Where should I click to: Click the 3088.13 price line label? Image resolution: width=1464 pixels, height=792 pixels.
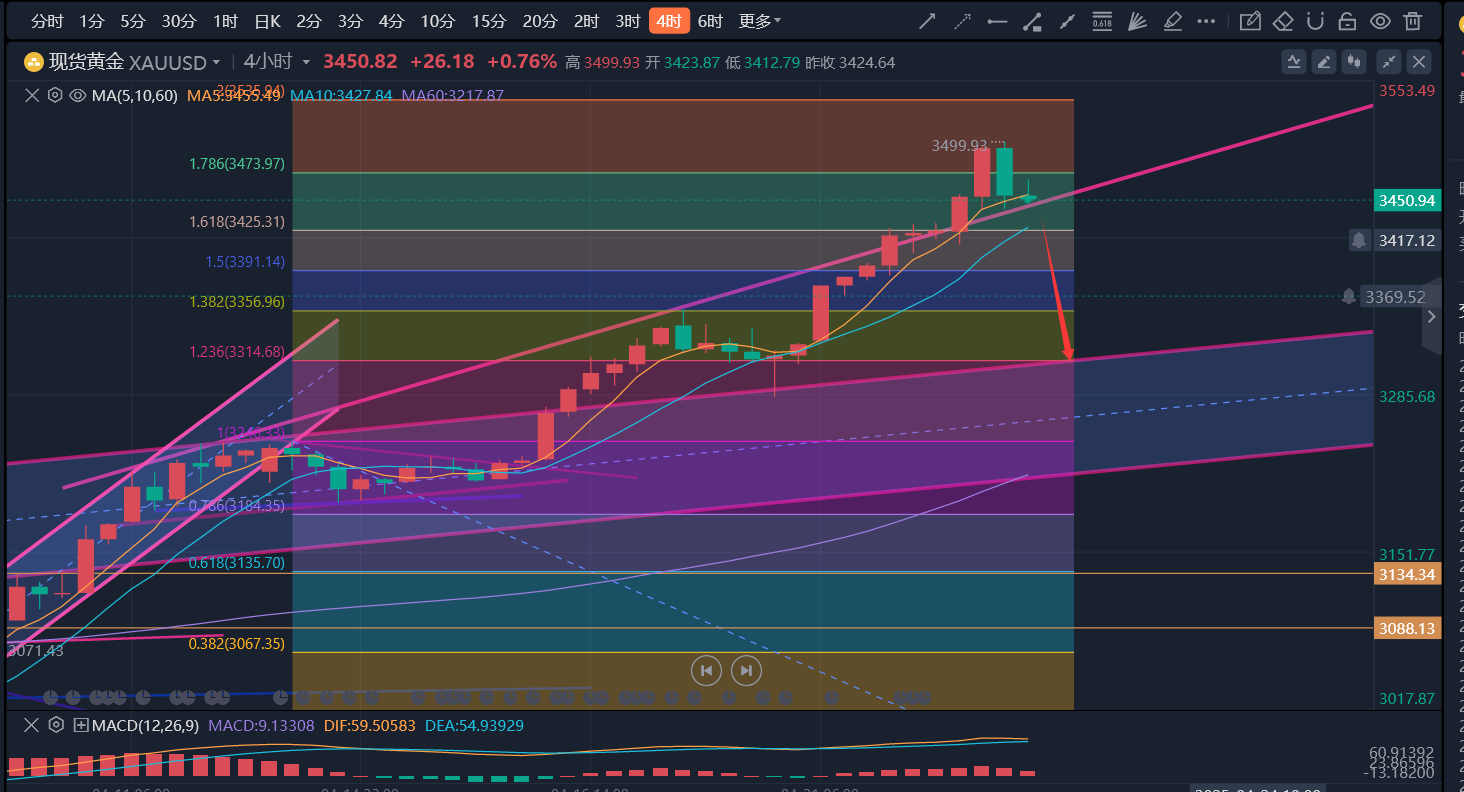point(1407,629)
